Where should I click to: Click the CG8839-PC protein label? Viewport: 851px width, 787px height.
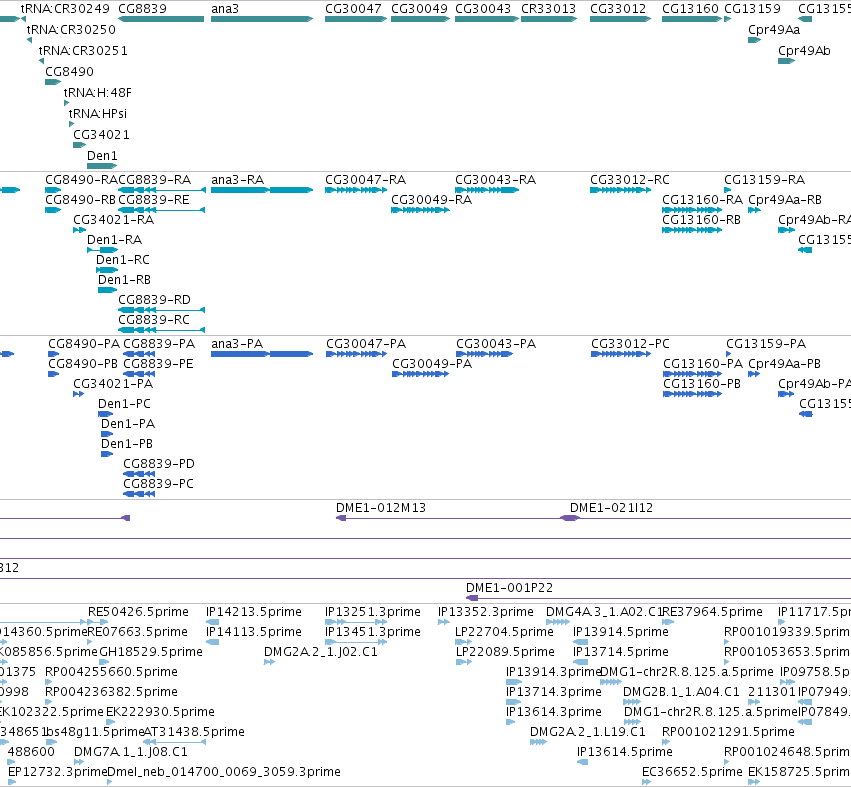click(x=158, y=484)
